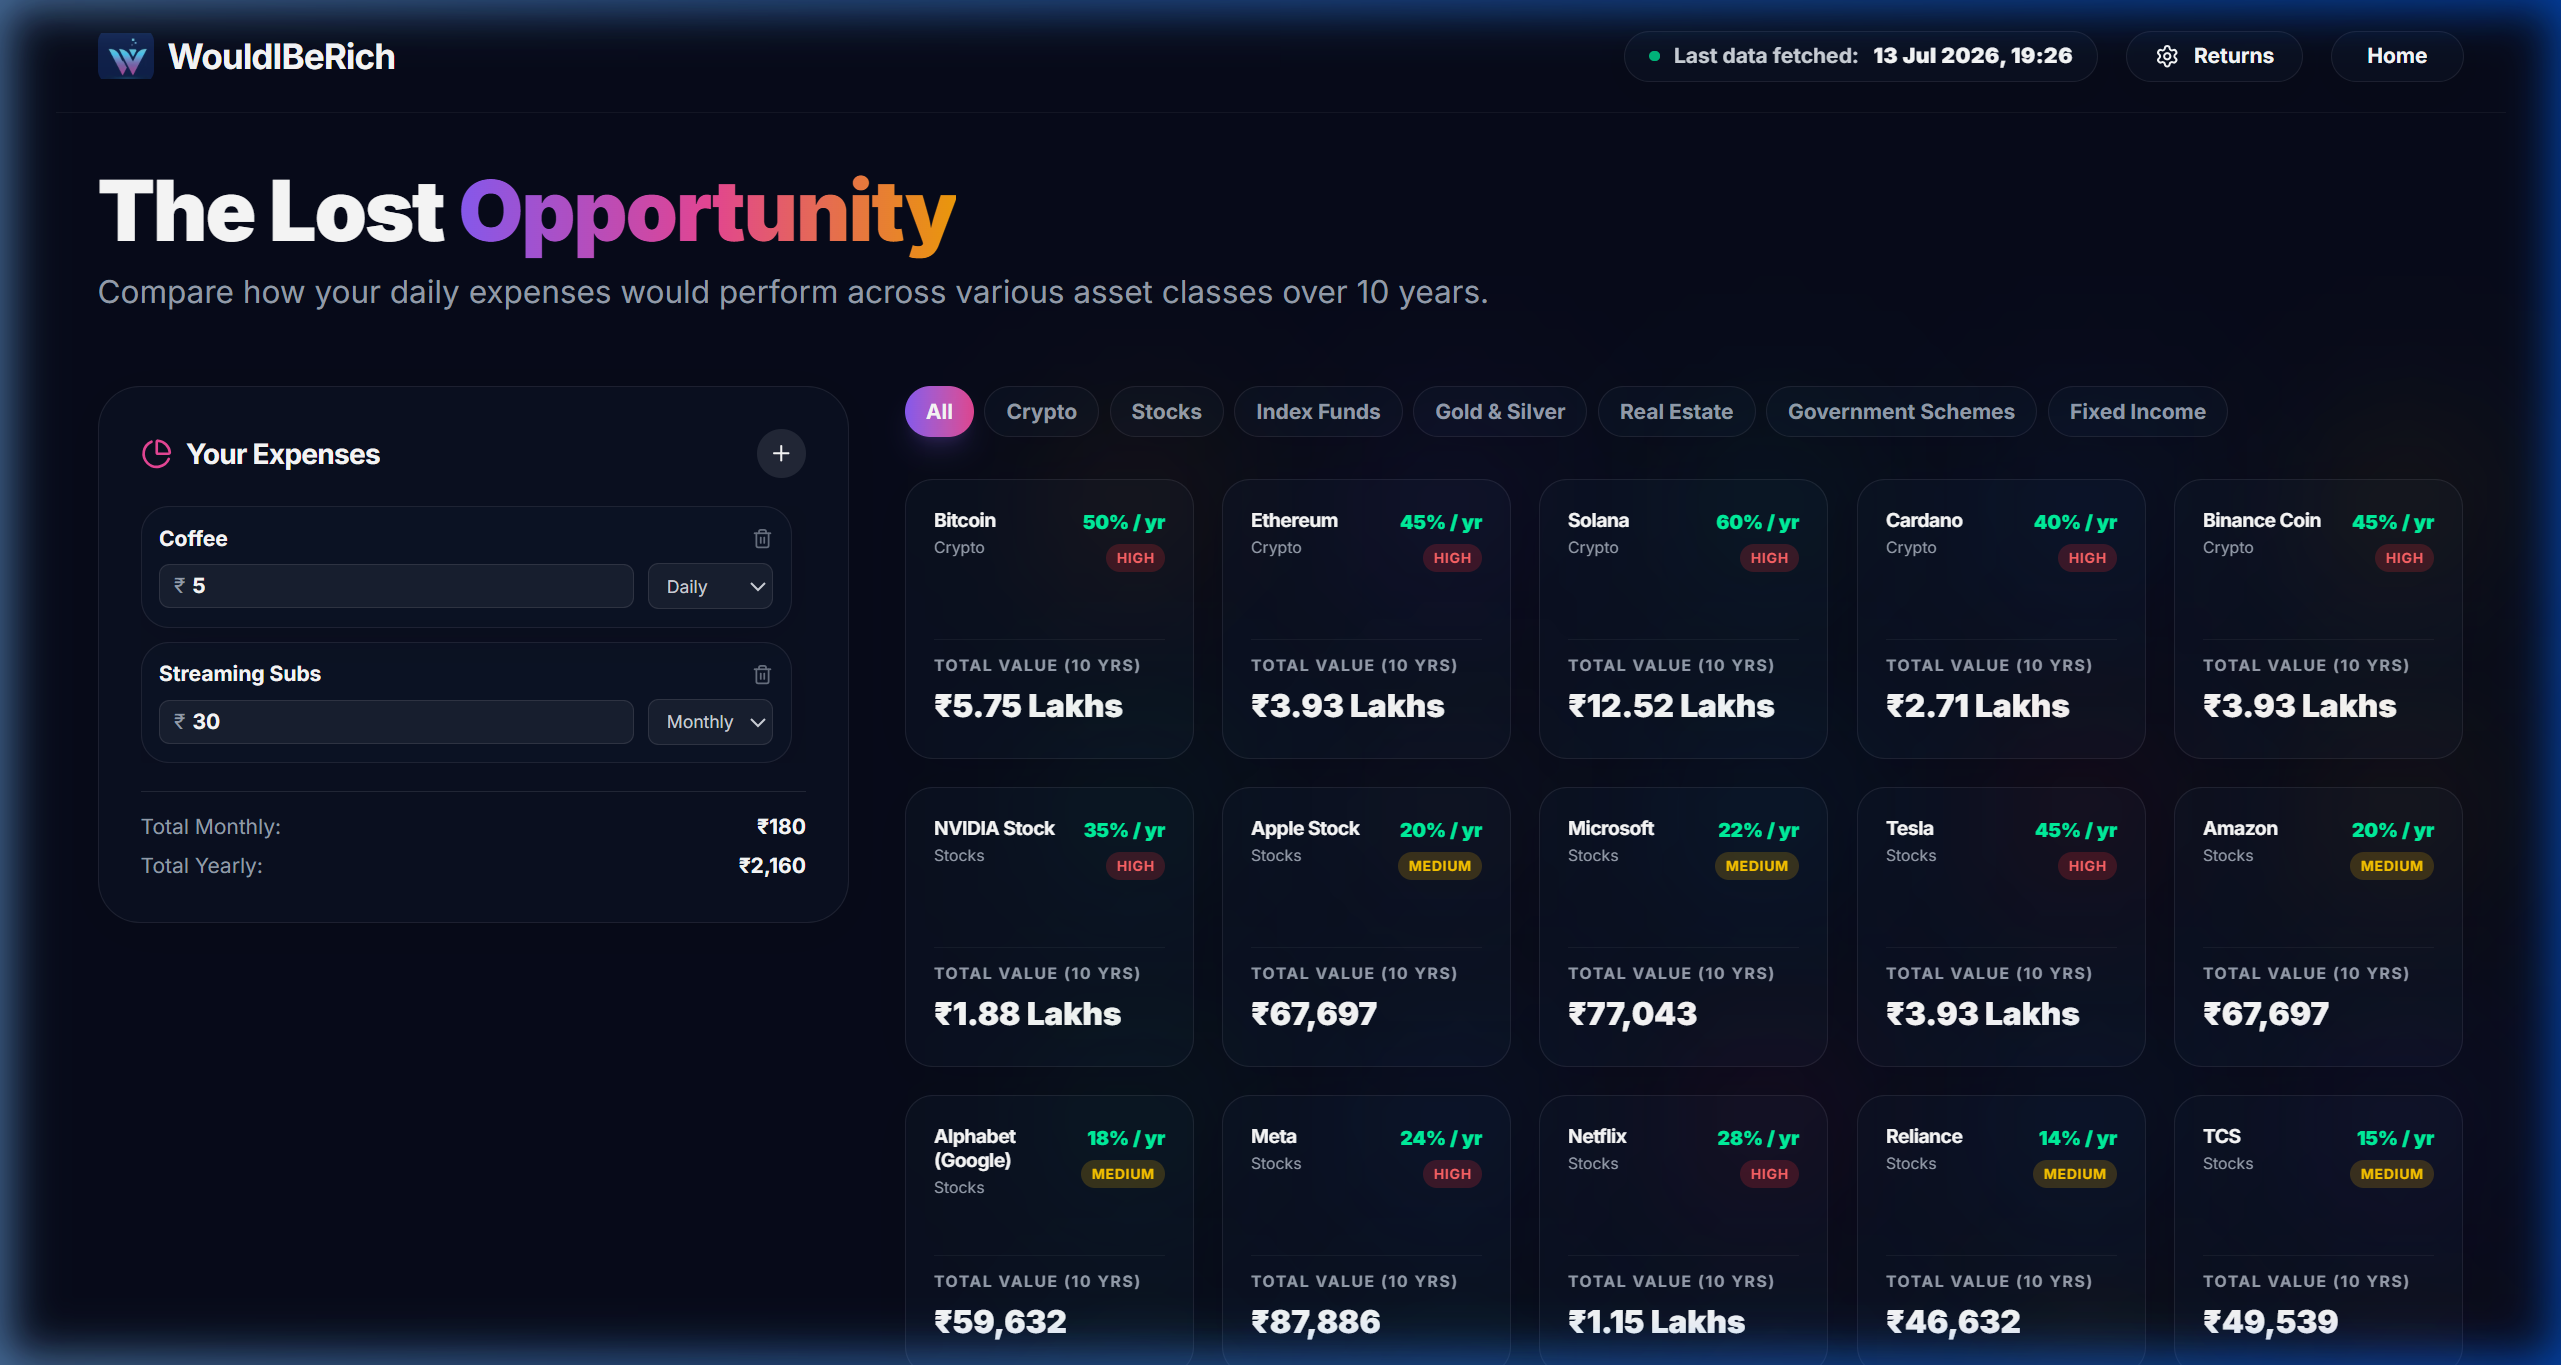Click the Your Expenses pie chart icon
Viewport: 2561px width, 1365px height.
[157, 454]
